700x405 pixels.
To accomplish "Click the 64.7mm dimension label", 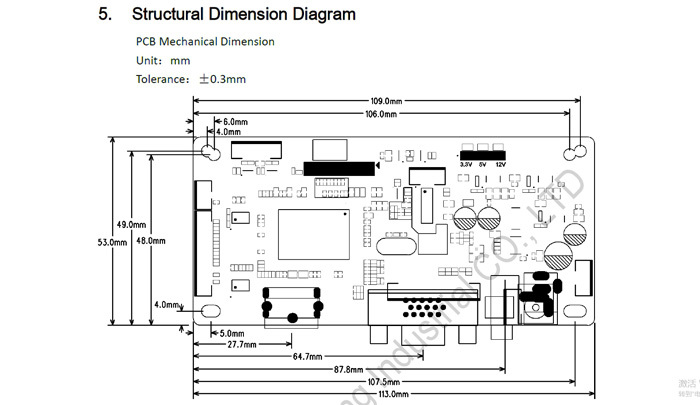I will (308, 357).
